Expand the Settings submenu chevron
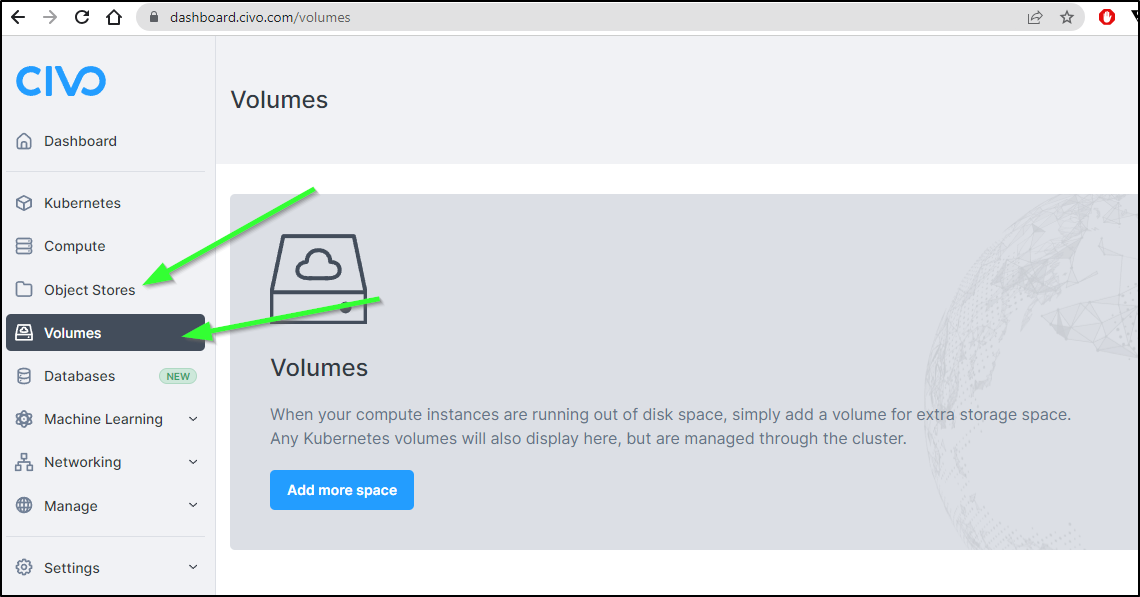Screen dimensions: 1140x597 (193, 567)
